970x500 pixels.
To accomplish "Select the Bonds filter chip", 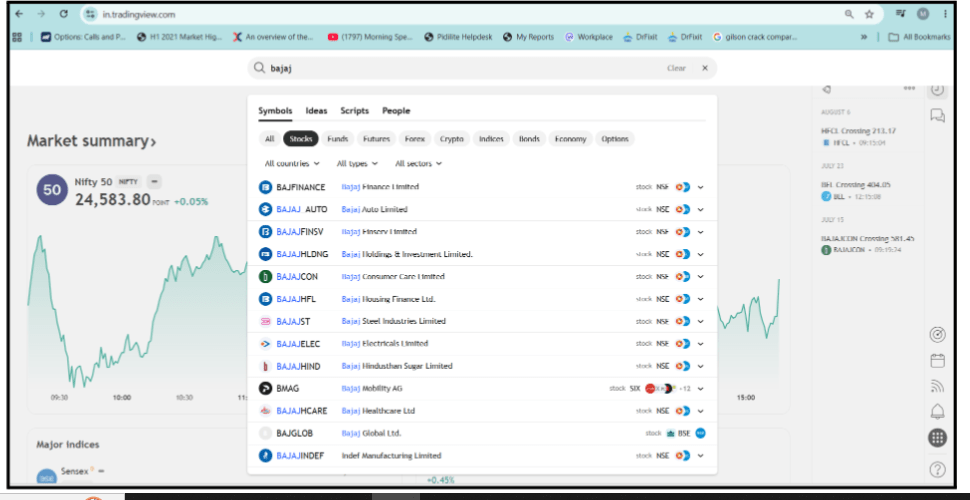I will (x=529, y=139).
